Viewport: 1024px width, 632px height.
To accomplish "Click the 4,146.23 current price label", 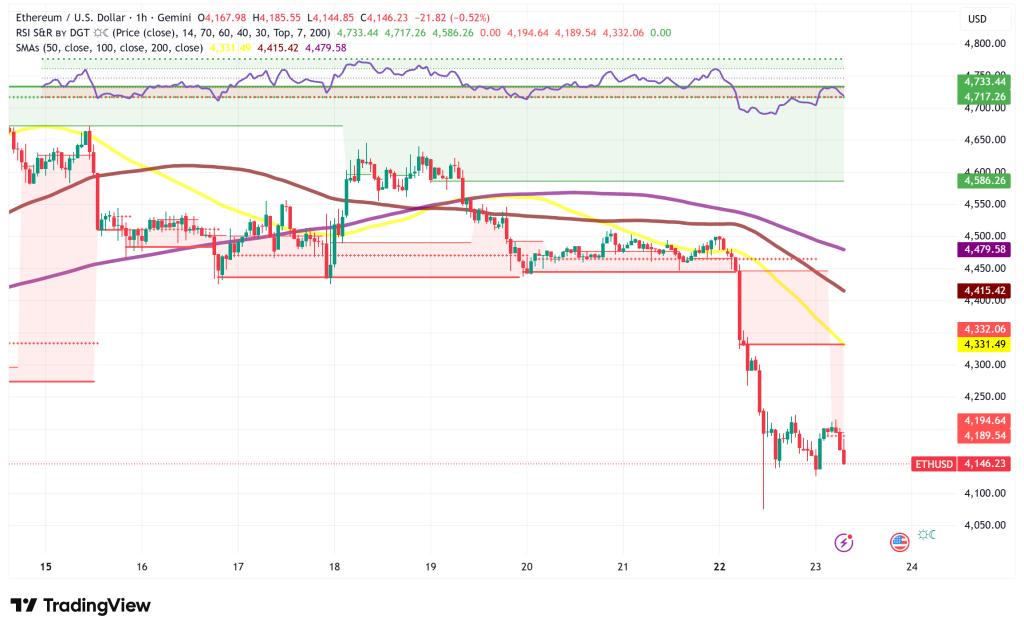I will pyautogui.click(x=984, y=464).
